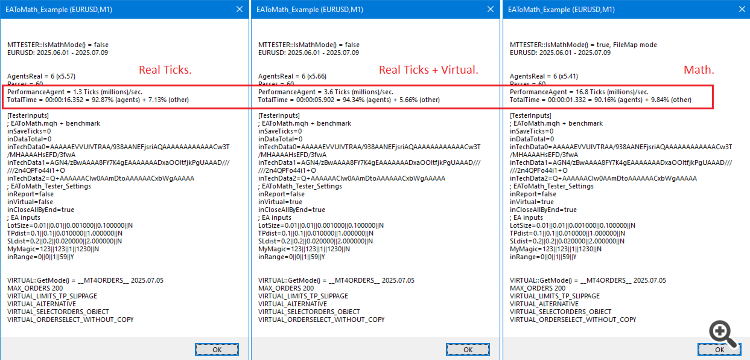Select the line 'AgentsReal = 6 (x5.41)'
The height and width of the screenshot is (360, 750).
tap(544, 76)
